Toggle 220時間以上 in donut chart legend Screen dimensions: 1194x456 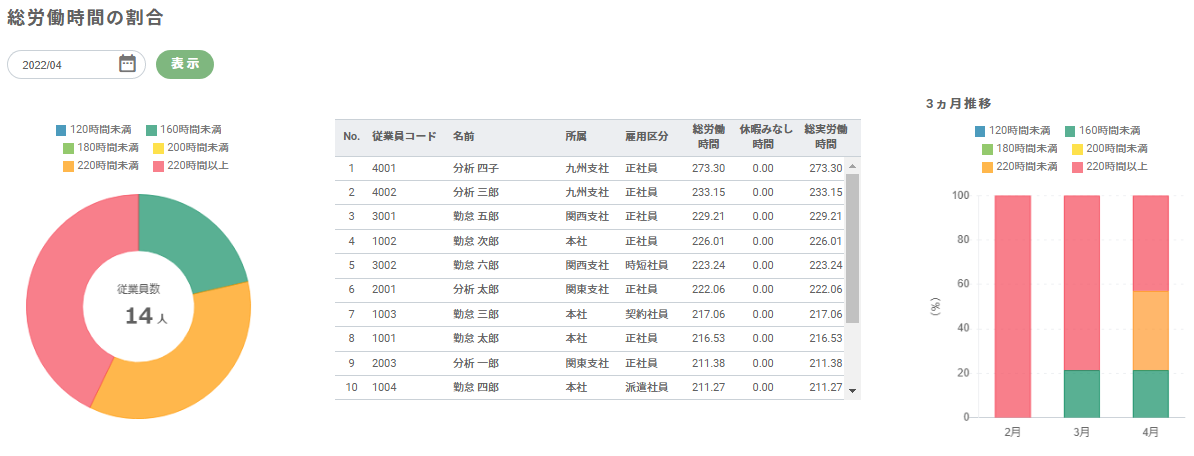point(190,165)
